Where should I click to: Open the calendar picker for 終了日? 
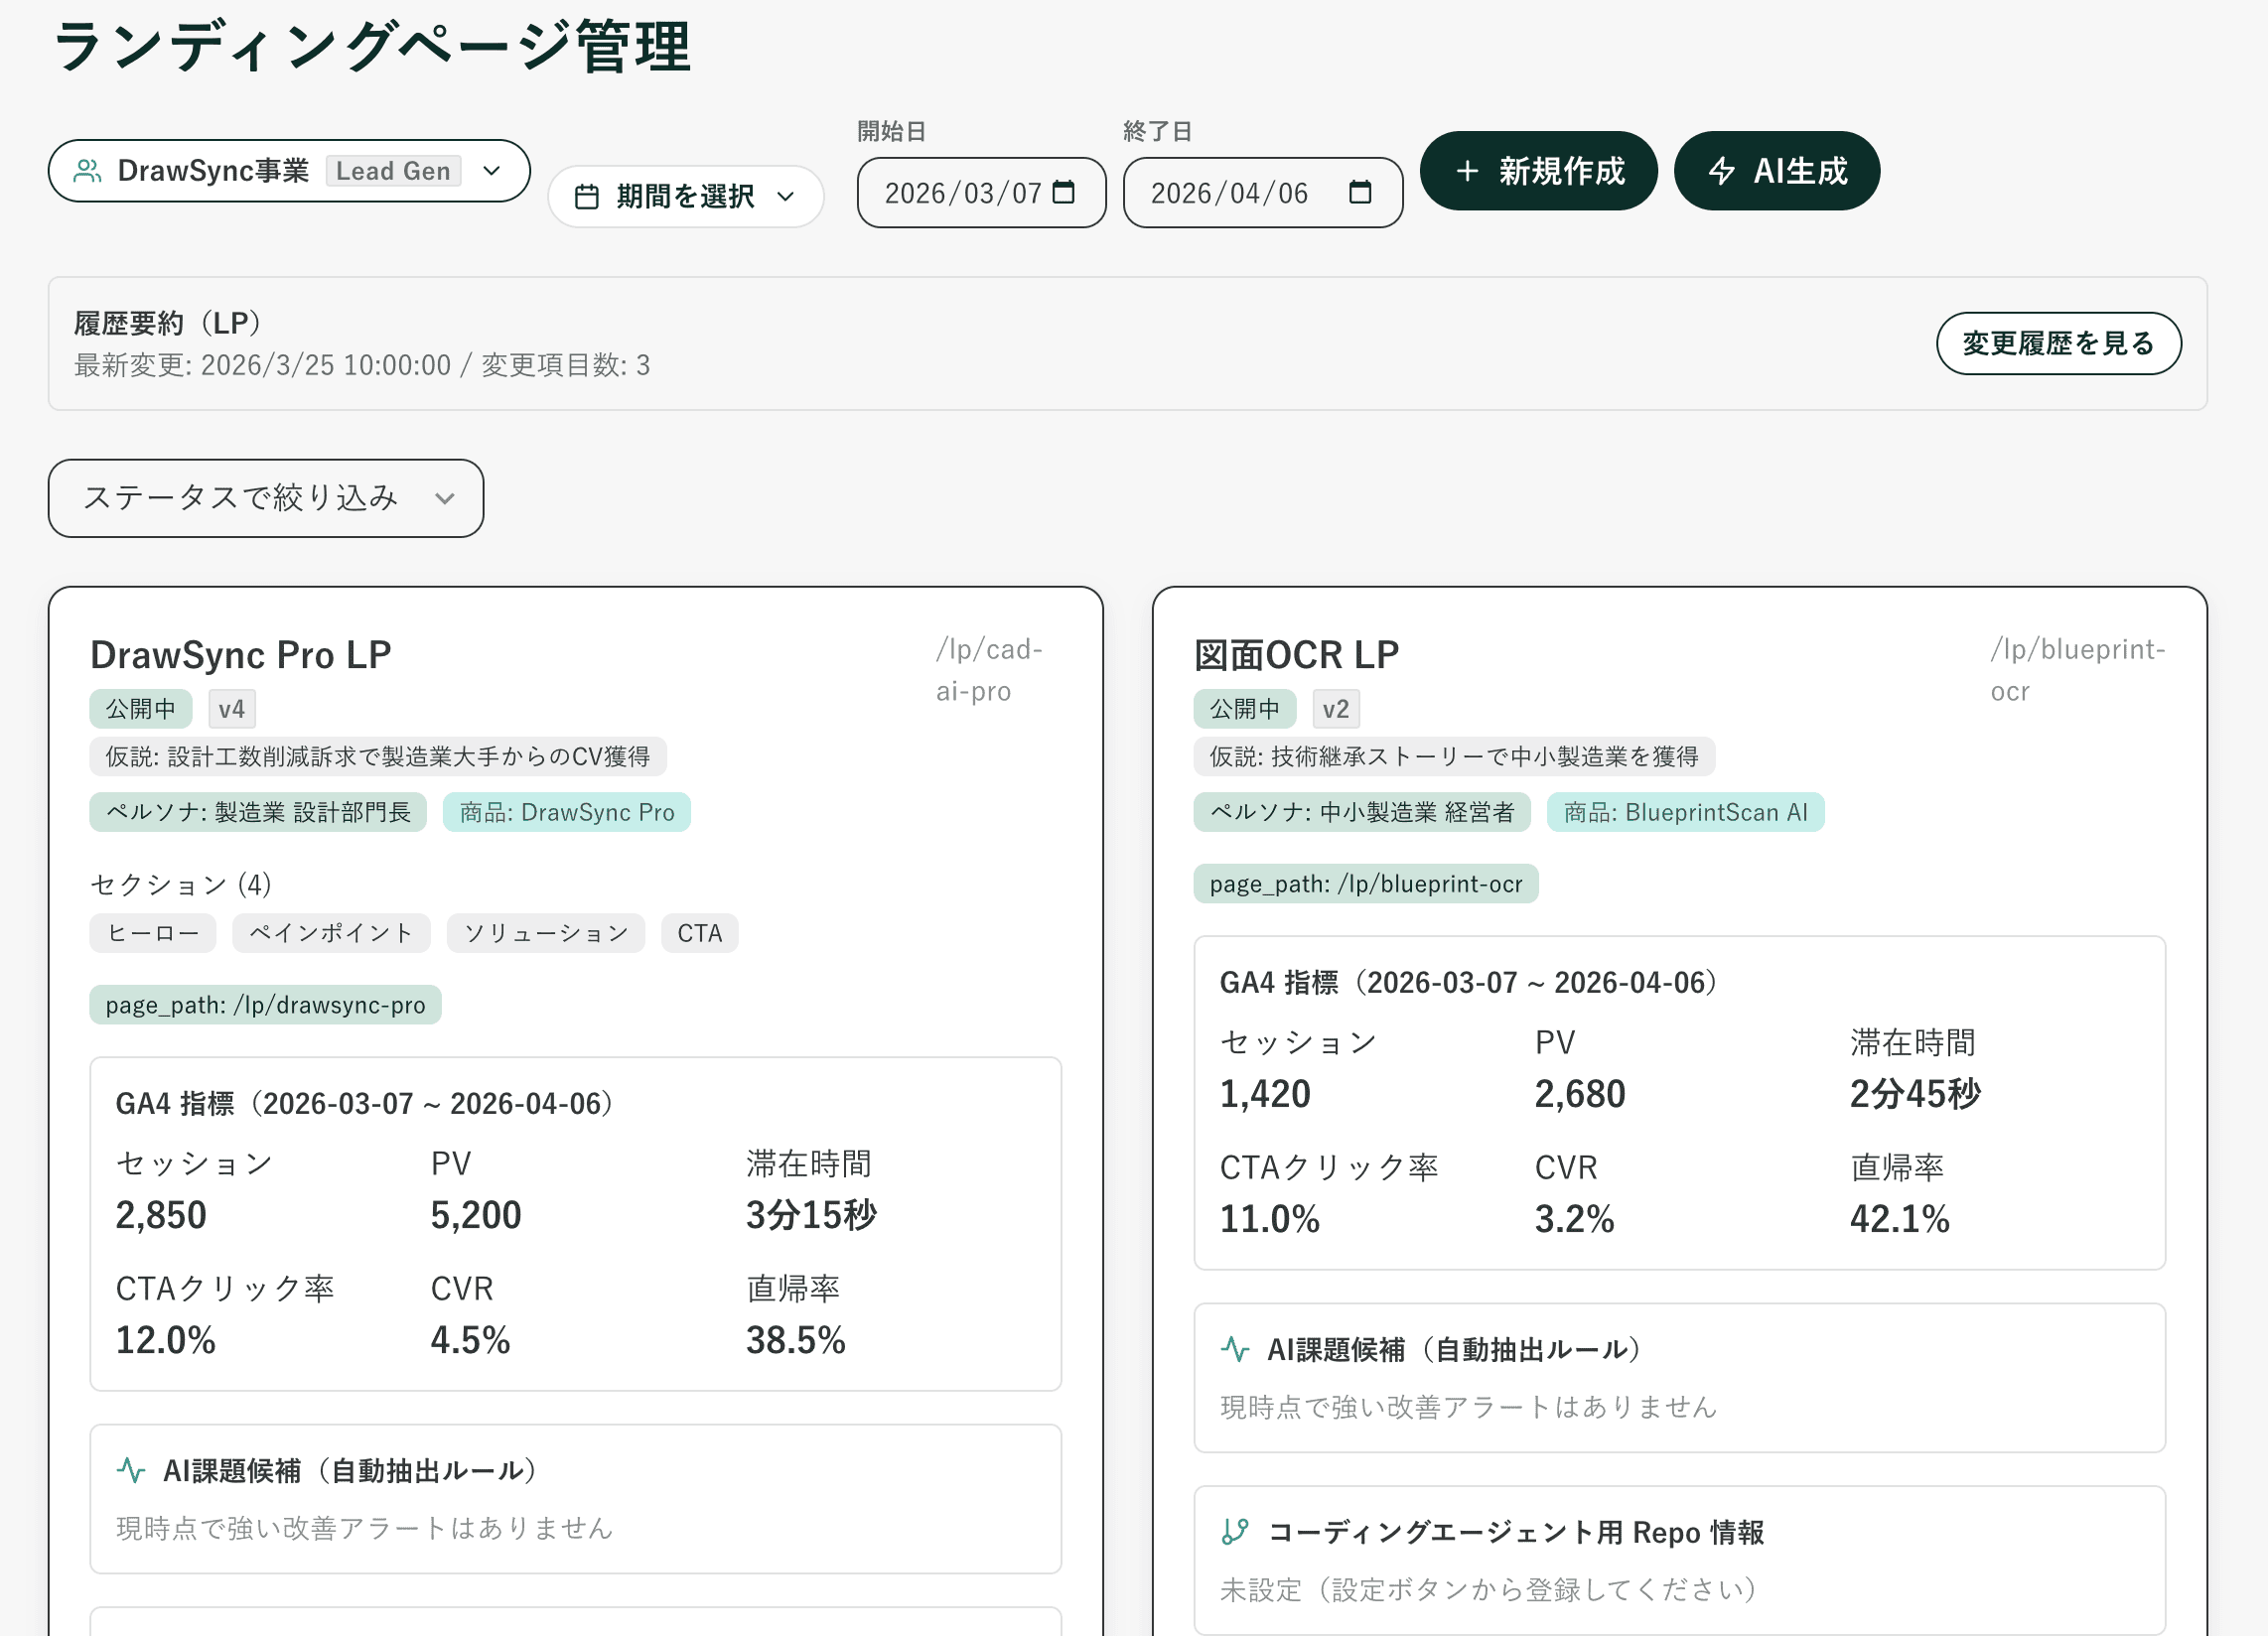[1365, 191]
